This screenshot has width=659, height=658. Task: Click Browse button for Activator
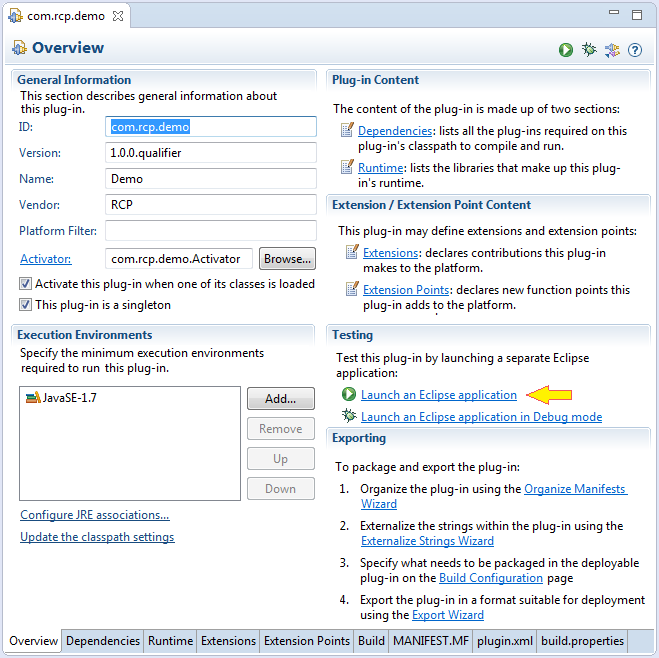(x=287, y=258)
